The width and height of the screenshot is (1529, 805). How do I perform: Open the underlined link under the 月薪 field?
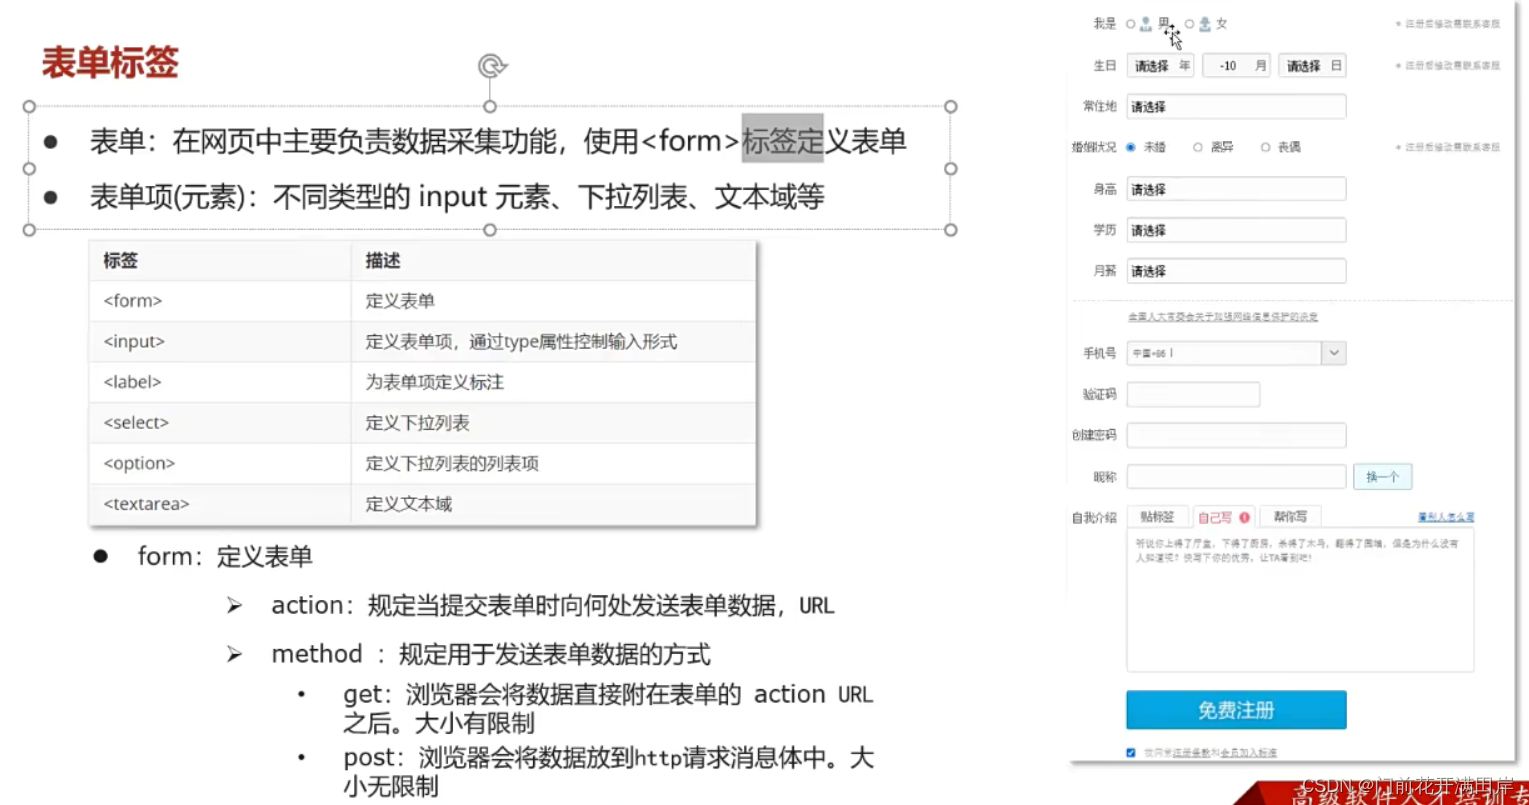(1222, 317)
